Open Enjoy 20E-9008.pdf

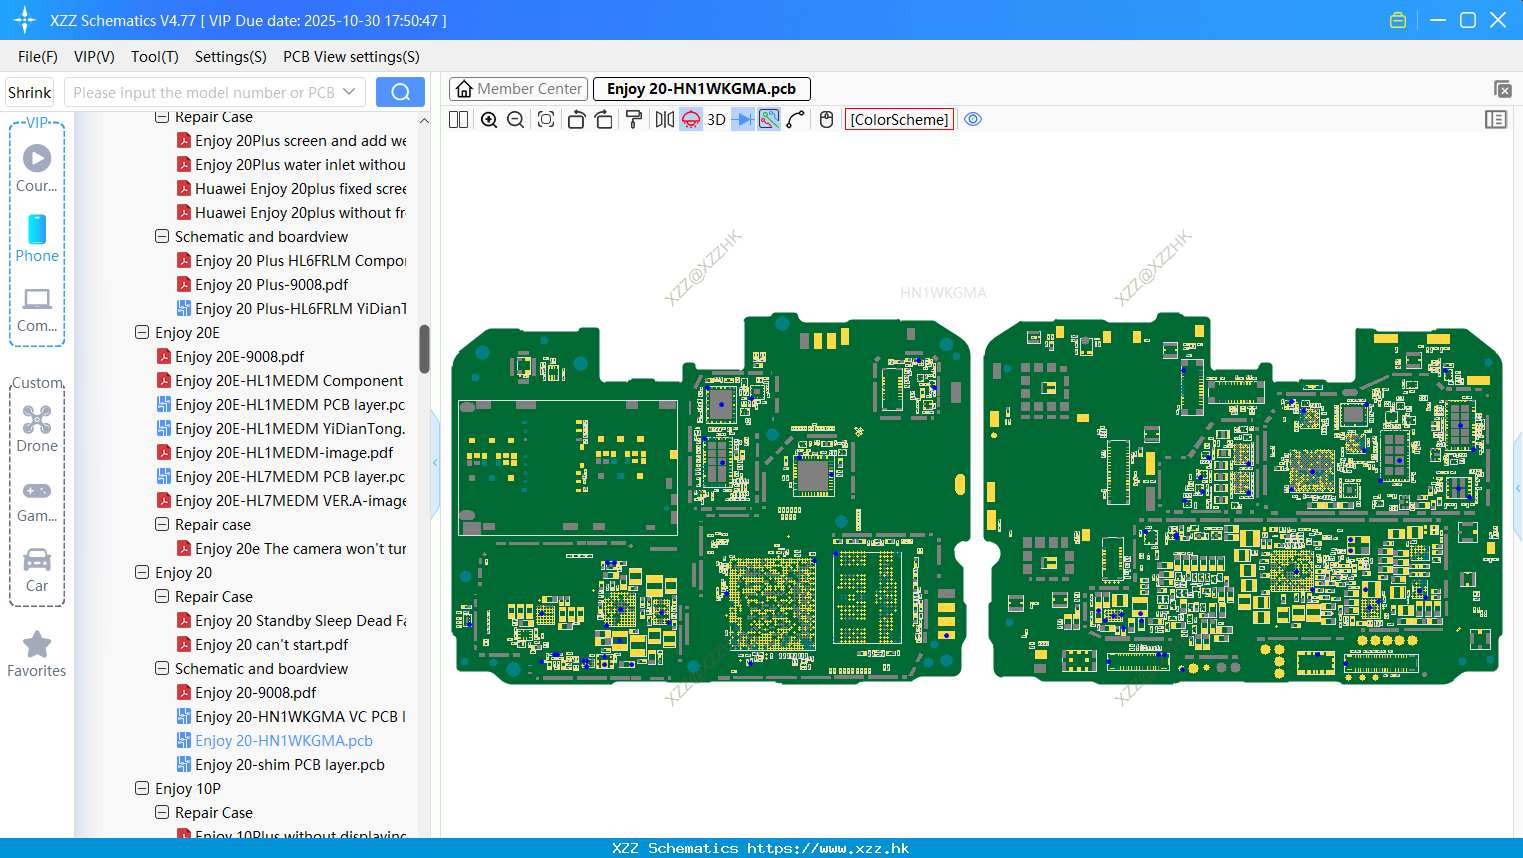point(239,357)
